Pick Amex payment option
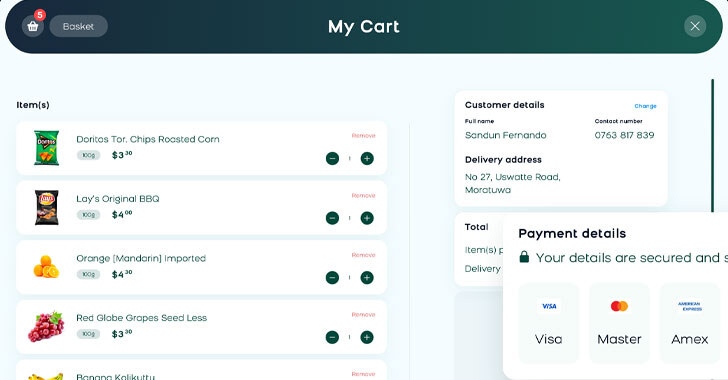The width and height of the screenshot is (728, 380). coord(689,323)
